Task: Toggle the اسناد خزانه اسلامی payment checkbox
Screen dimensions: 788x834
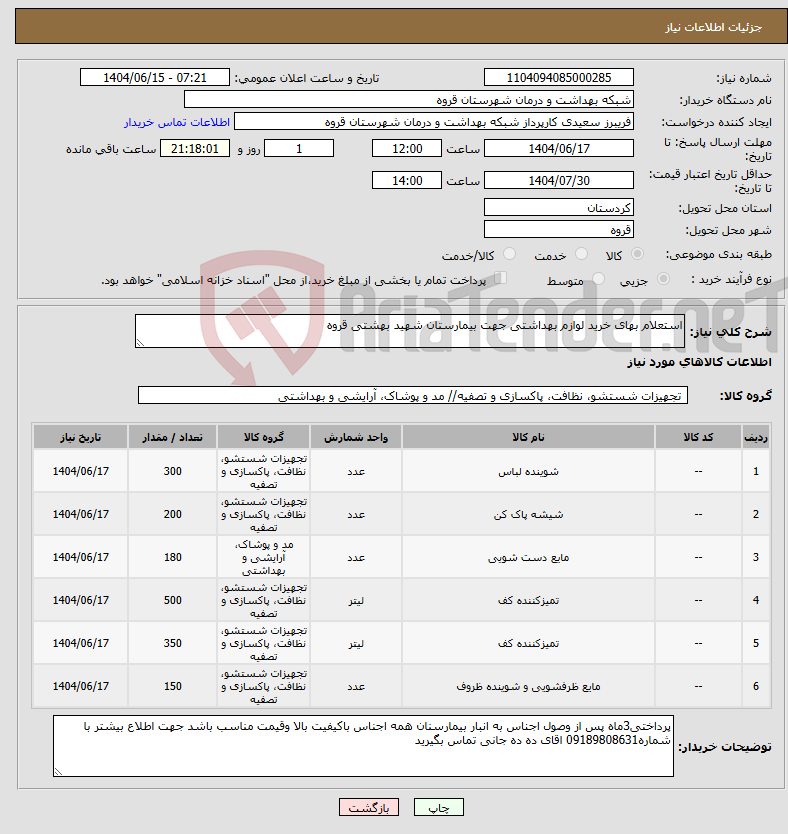Action: [x=500, y=278]
